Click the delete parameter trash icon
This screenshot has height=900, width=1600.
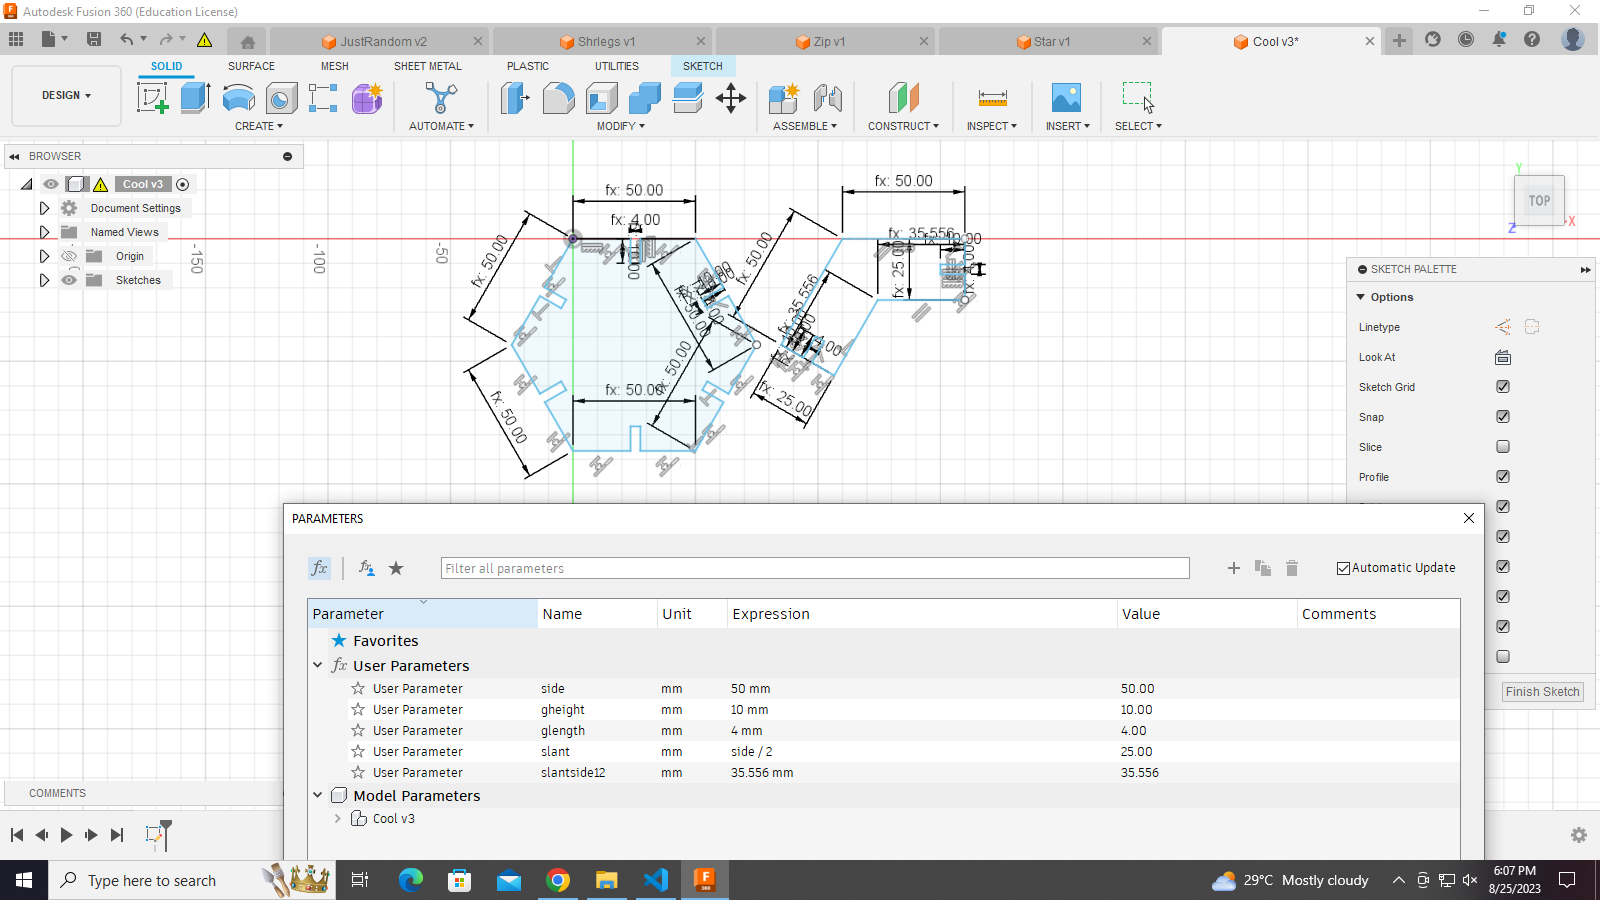click(x=1292, y=568)
